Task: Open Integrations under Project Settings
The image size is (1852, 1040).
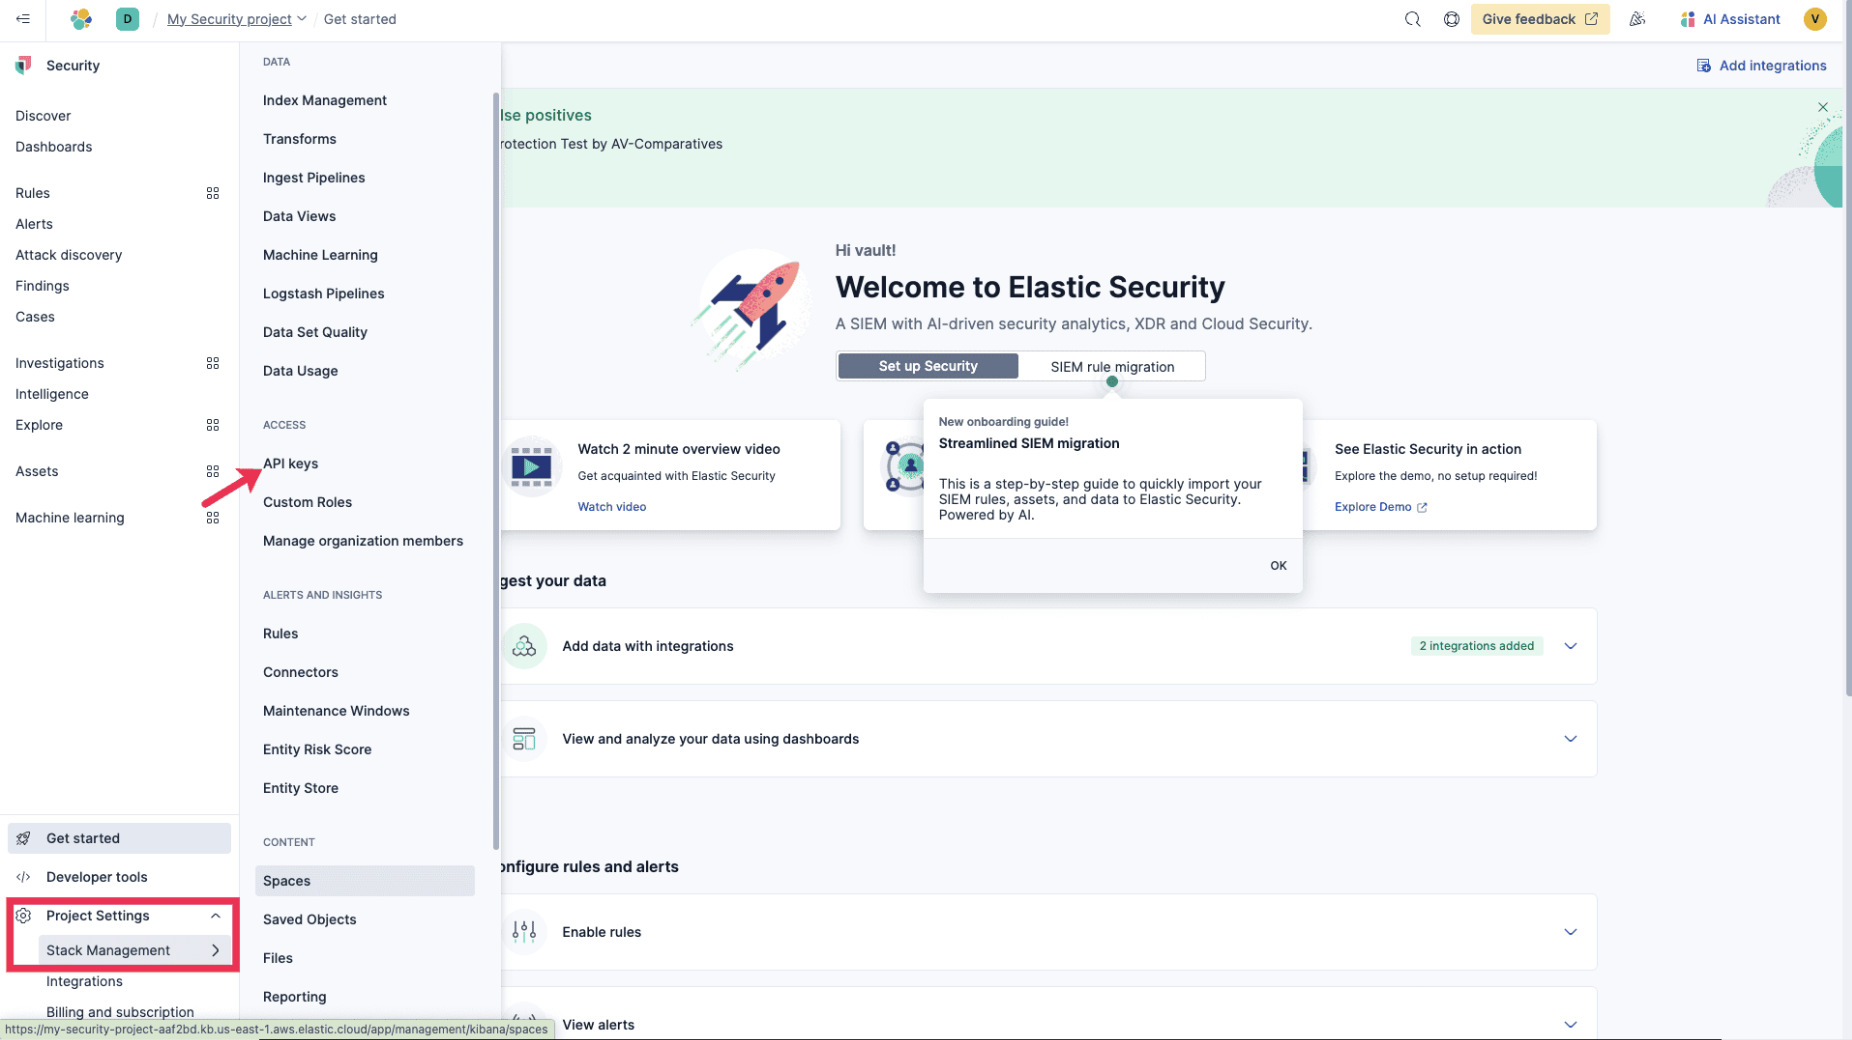Action: point(84,982)
